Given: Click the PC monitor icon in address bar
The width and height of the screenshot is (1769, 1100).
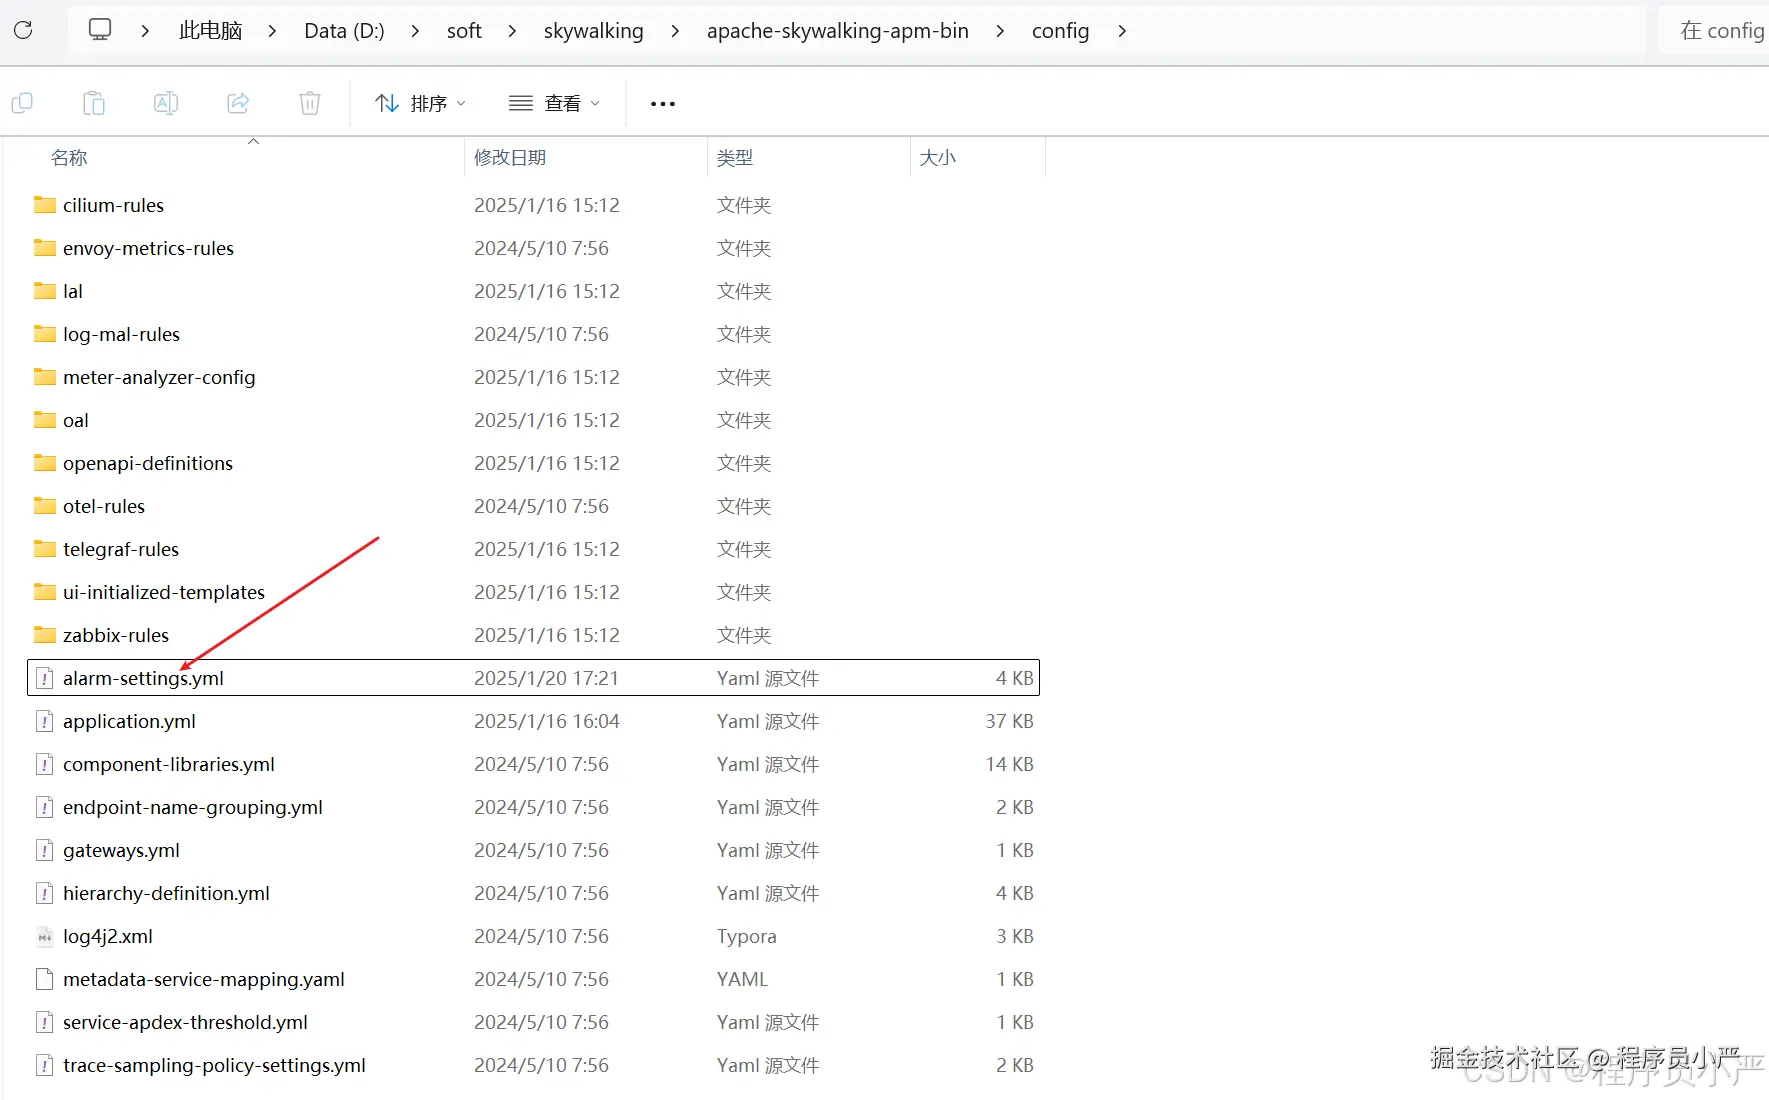Looking at the screenshot, I should click(100, 30).
